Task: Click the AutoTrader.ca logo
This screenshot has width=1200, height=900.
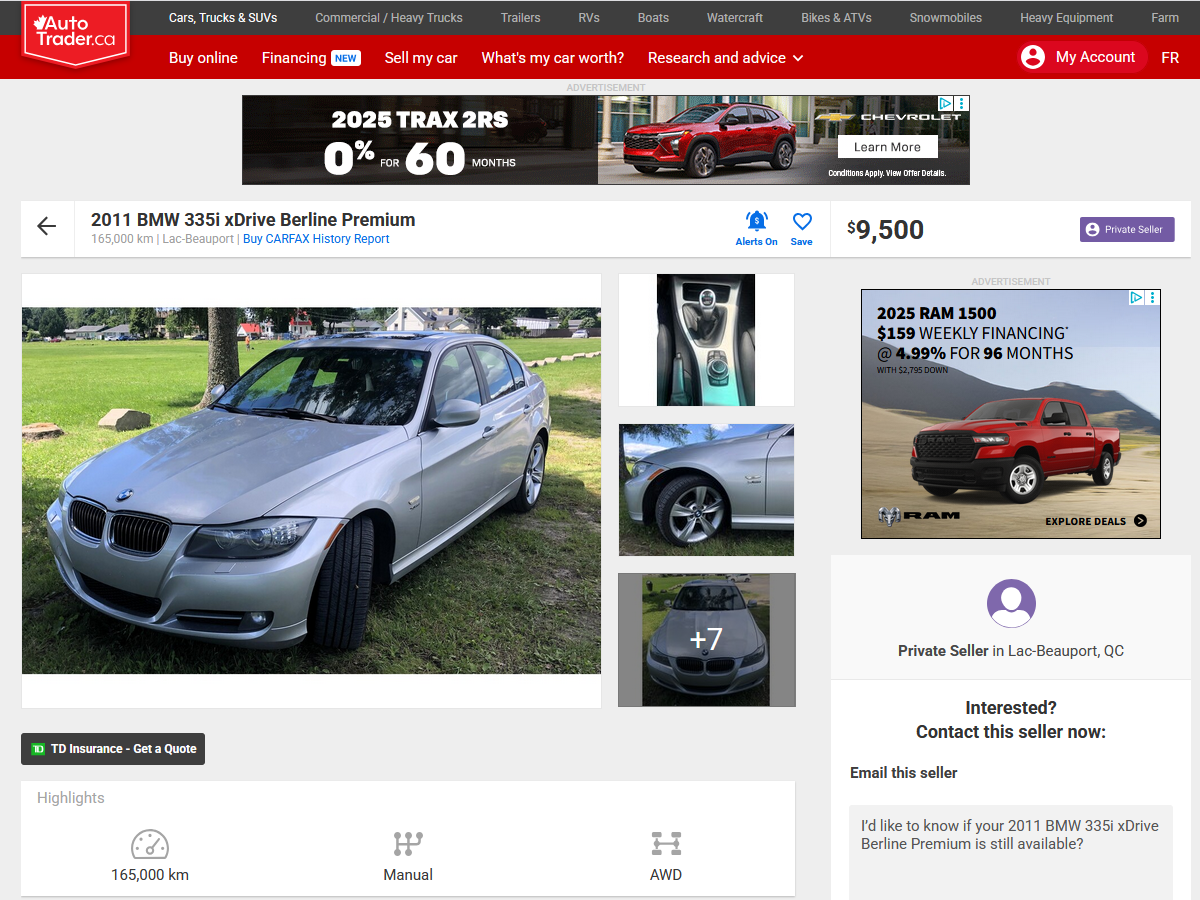Action: coord(76,33)
